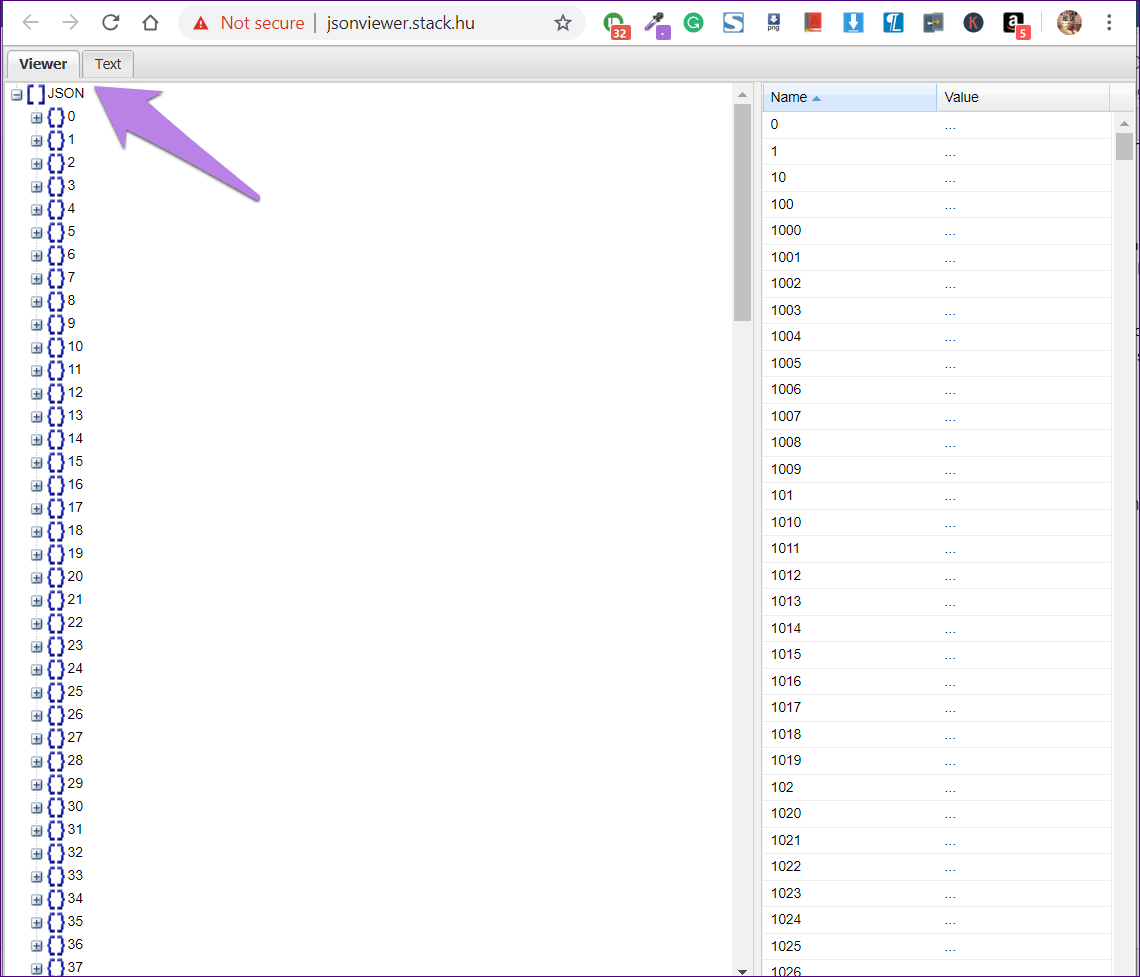Screen dimensions: 1140x977
Task: Click the user profile avatar
Action: point(1069,23)
